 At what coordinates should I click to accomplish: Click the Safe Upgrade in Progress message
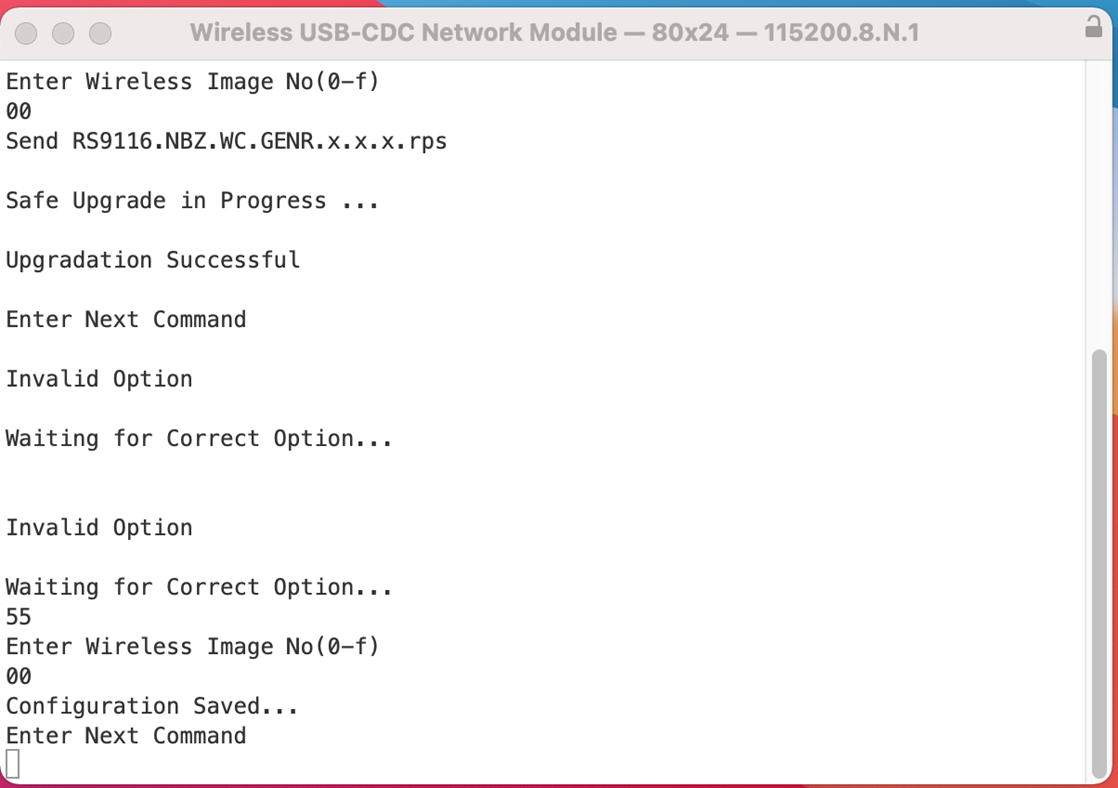point(190,200)
